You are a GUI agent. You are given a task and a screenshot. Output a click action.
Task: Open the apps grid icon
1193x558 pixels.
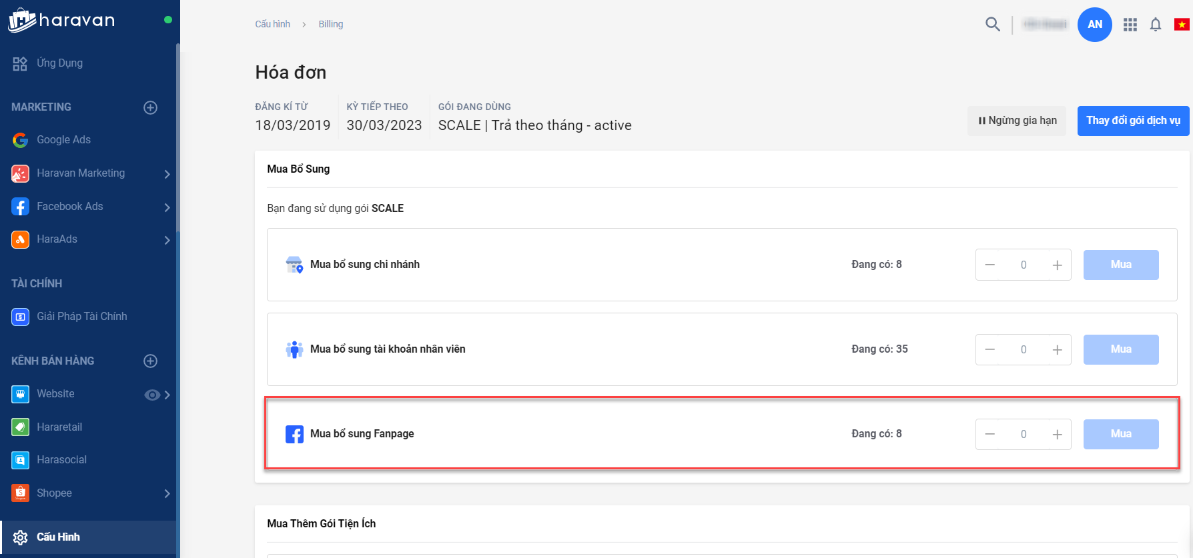1130,24
